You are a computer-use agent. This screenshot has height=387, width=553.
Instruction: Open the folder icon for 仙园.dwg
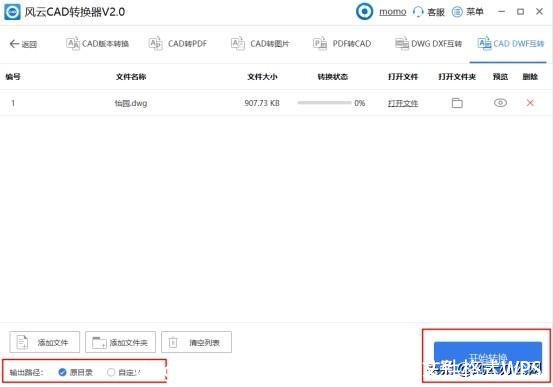click(x=457, y=103)
